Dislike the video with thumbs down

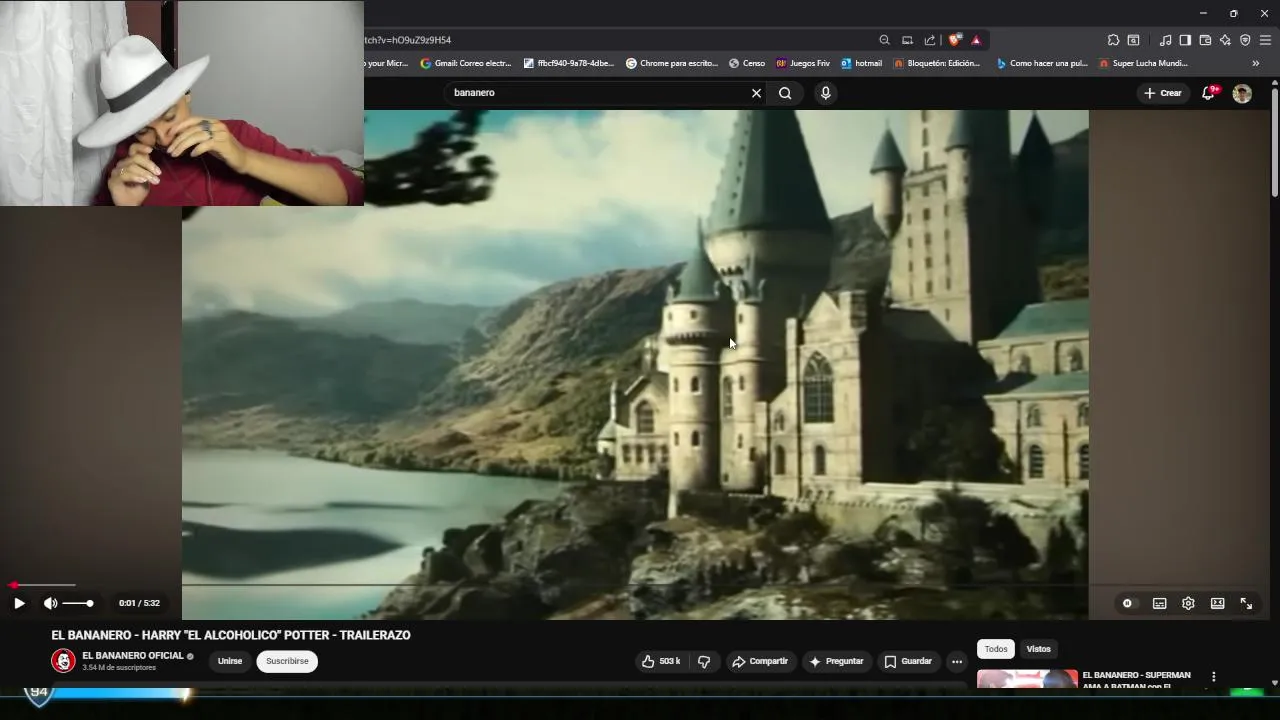704,661
